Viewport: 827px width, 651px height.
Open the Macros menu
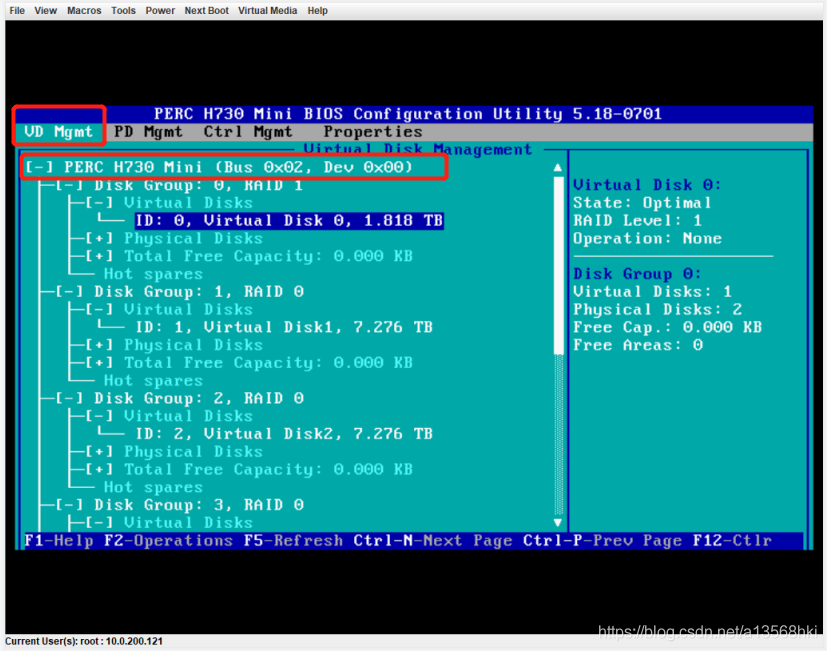pos(84,11)
